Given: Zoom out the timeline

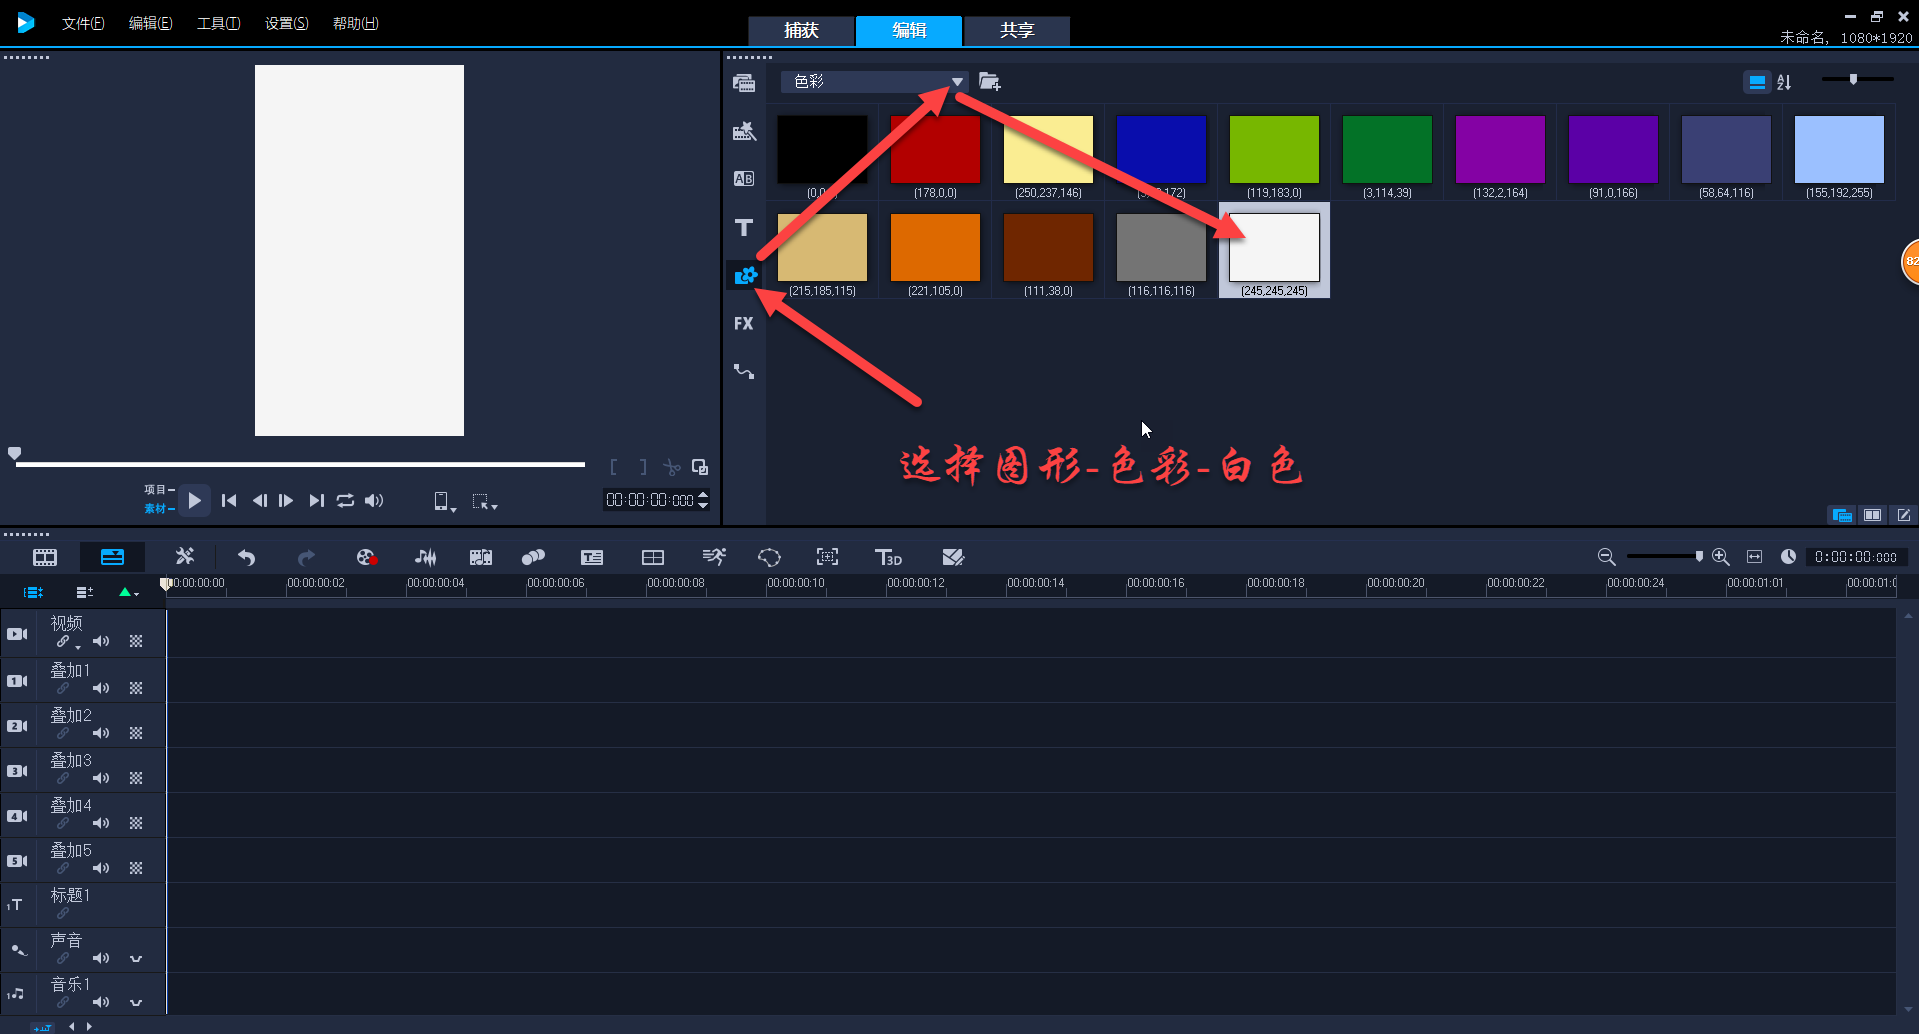Looking at the screenshot, I should tap(1606, 557).
